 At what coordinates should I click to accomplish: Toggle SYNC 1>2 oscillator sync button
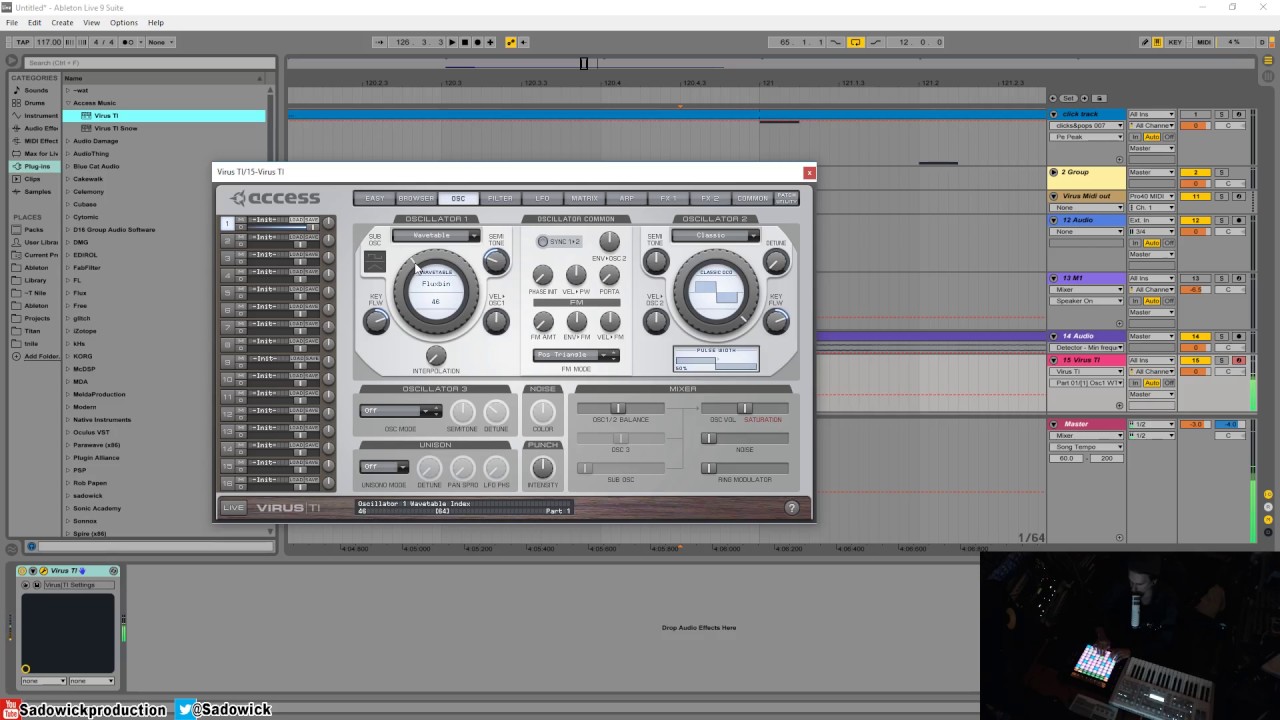[558, 241]
